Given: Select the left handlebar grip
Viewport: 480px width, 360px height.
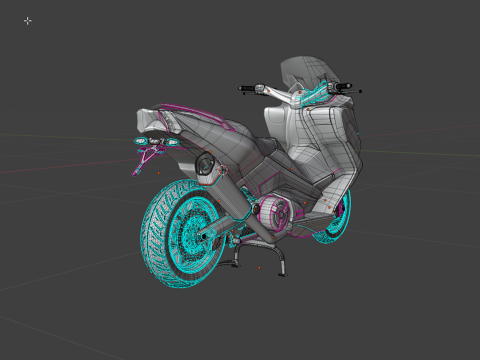Looking at the screenshot, I should 247,89.
